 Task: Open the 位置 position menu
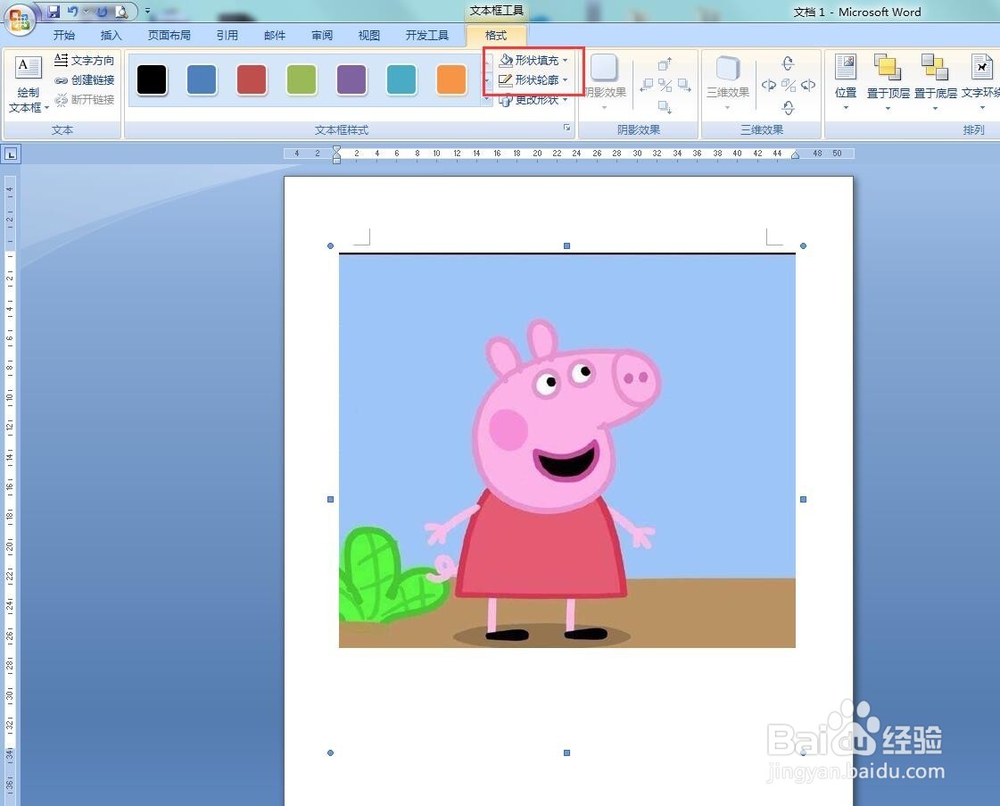click(846, 82)
